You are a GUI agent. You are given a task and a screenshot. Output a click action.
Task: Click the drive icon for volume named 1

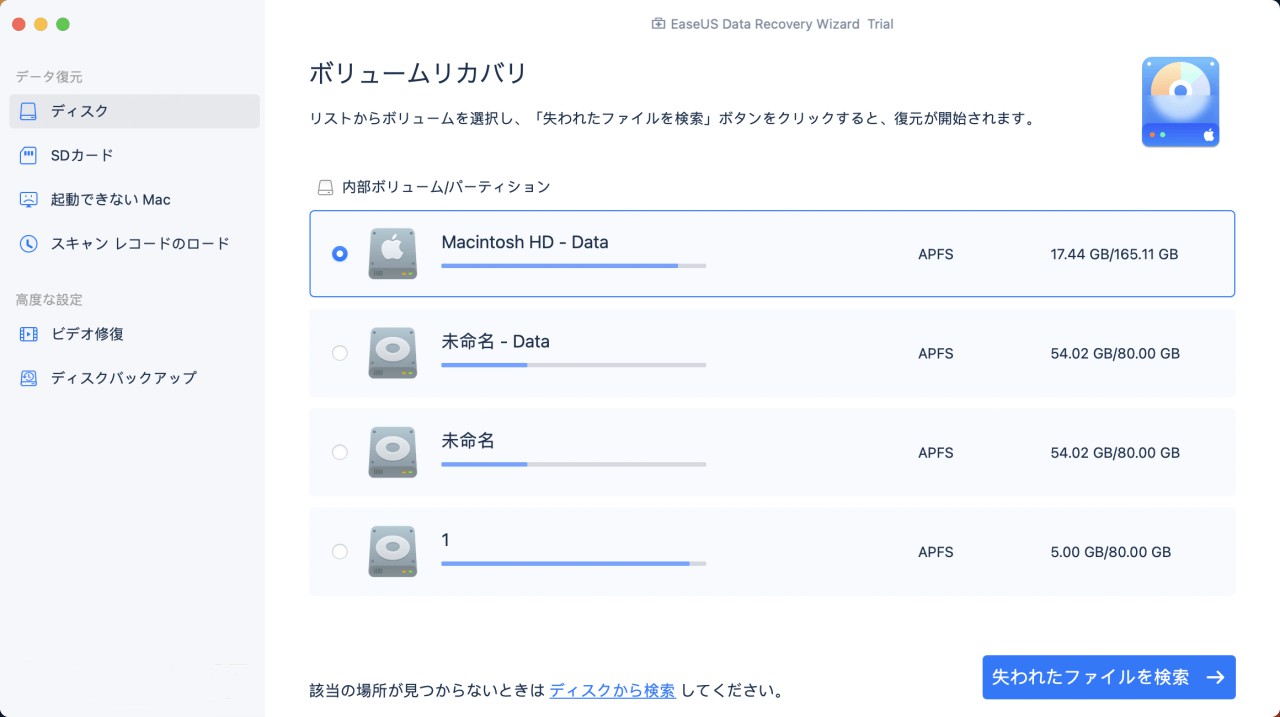(x=392, y=551)
